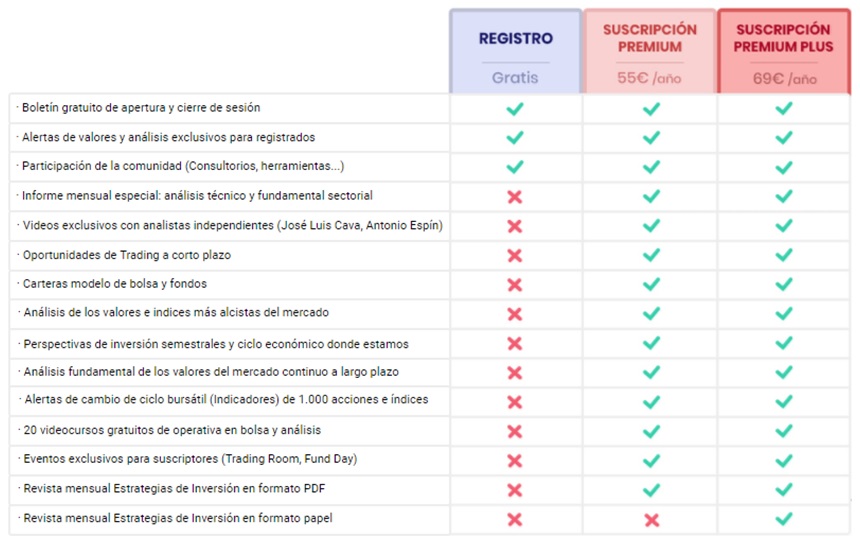The height and width of the screenshot is (540, 860).
Task: Click Premium Plus checkmark for 20 videocursos row
Action: pyautogui.click(x=784, y=431)
